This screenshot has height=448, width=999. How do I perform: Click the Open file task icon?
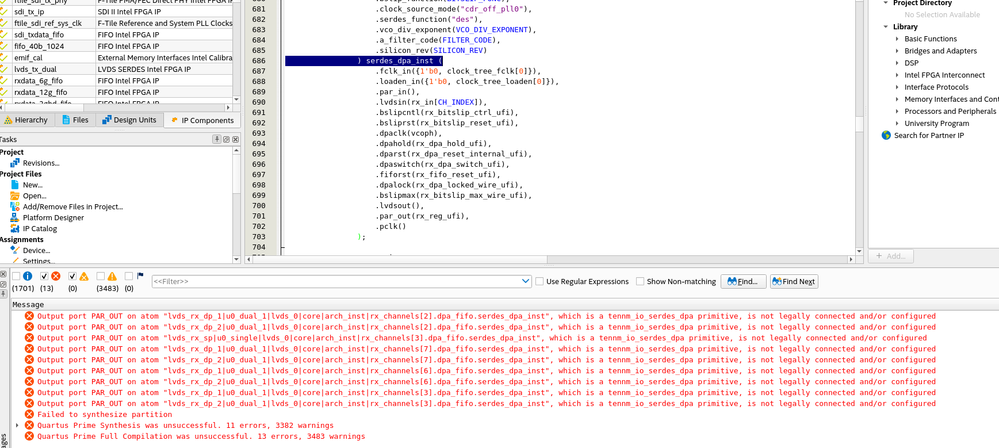click(15, 196)
